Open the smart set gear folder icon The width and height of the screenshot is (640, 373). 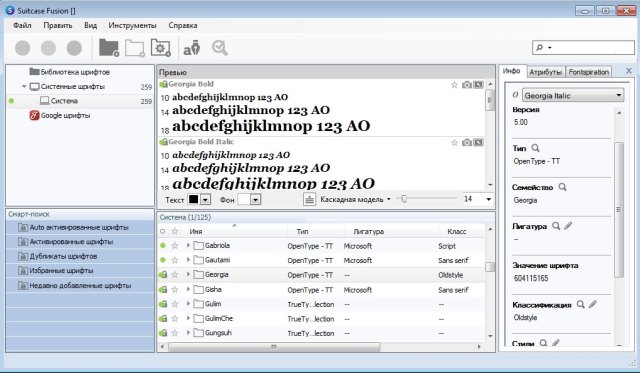pos(160,48)
